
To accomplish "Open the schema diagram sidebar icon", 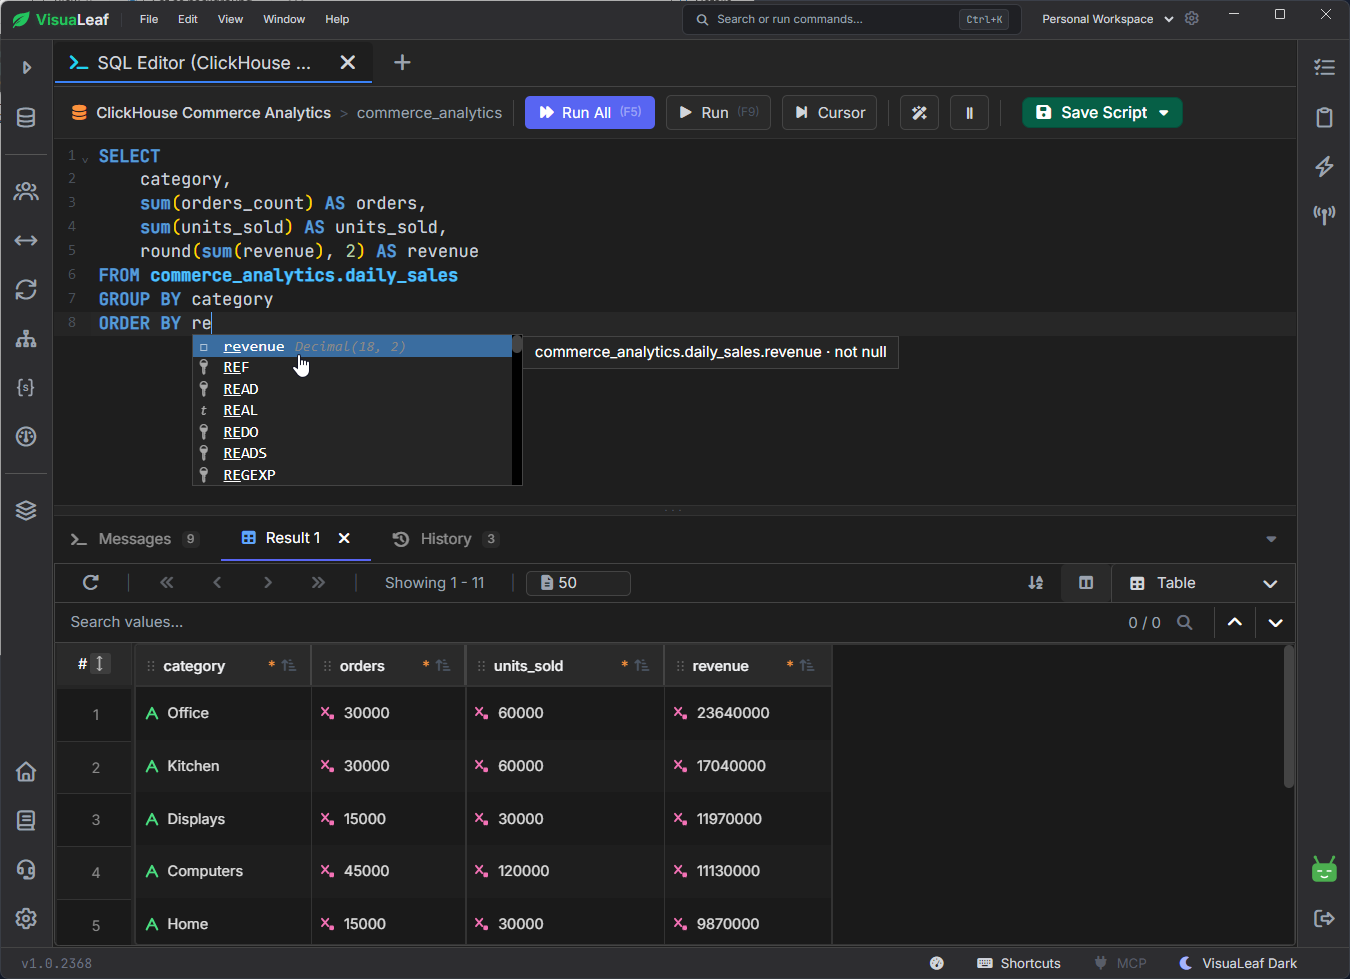I will (x=27, y=338).
